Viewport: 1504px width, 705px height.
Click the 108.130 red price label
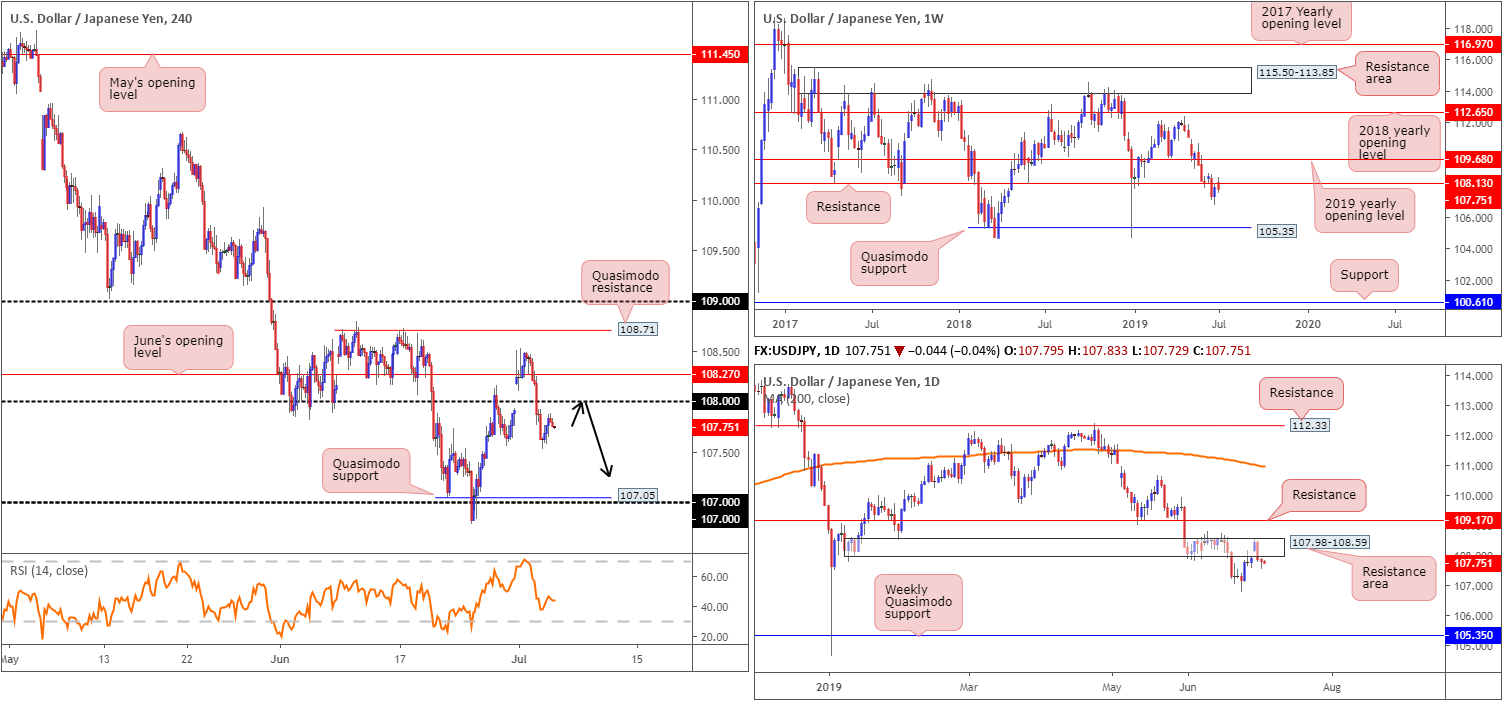[1473, 184]
